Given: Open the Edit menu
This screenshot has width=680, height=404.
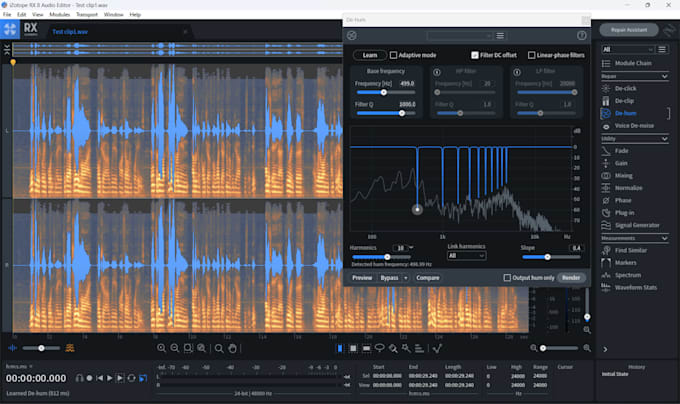Looking at the screenshot, I should [x=21, y=14].
